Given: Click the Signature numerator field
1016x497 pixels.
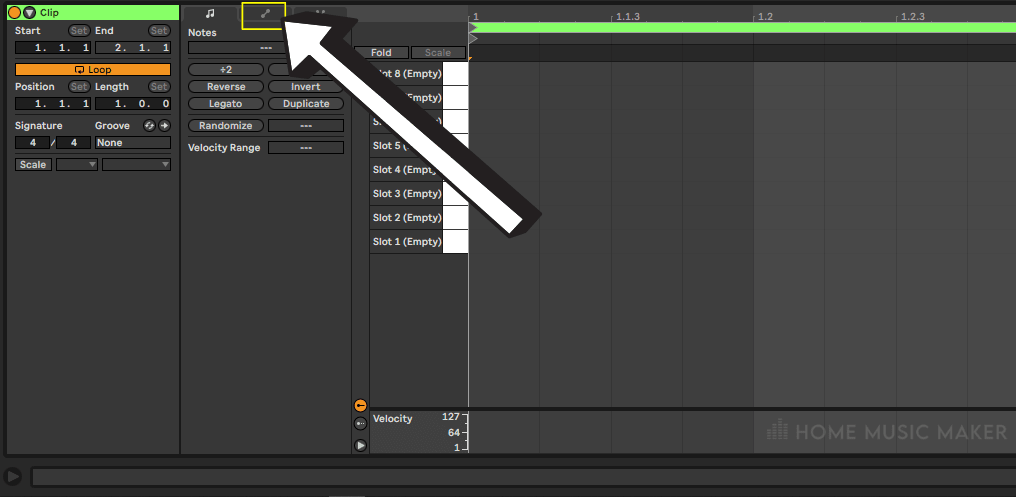Looking at the screenshot, I should pos(32,143).
